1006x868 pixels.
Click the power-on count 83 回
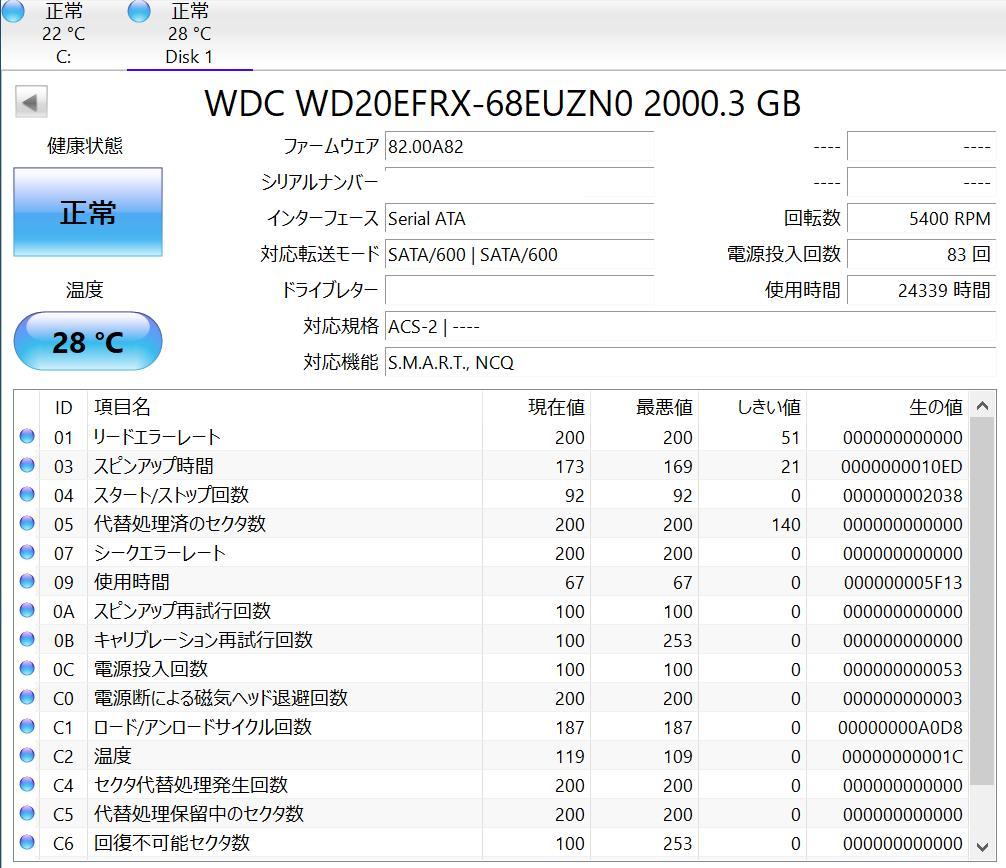921,255
